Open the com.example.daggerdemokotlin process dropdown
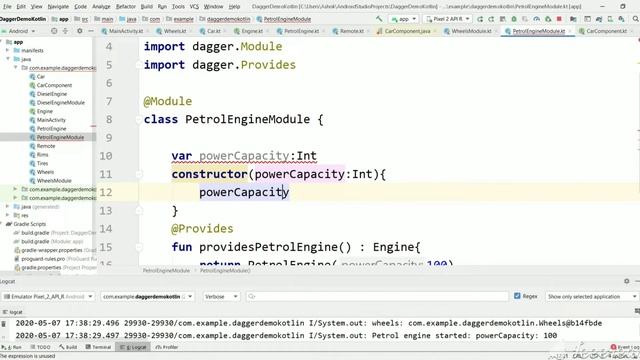 coord(147,296)
